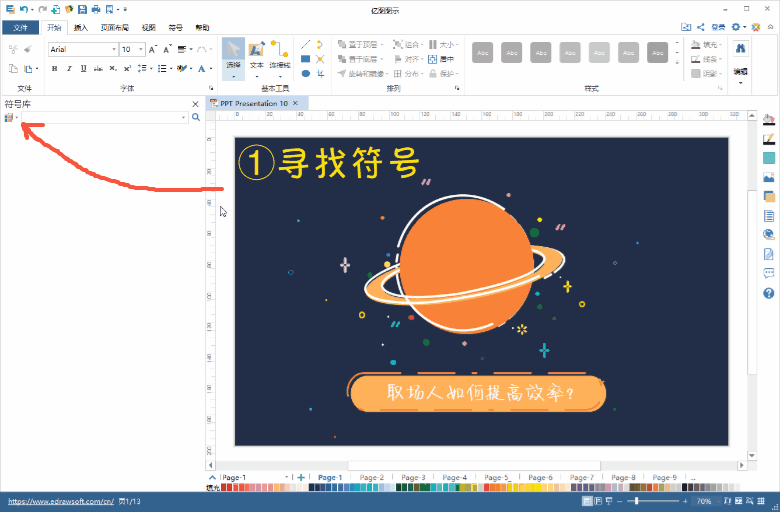Switch to the Page Layout (页面布局) tab
Viewport: 780px width, 512px height.
[114, 27]
